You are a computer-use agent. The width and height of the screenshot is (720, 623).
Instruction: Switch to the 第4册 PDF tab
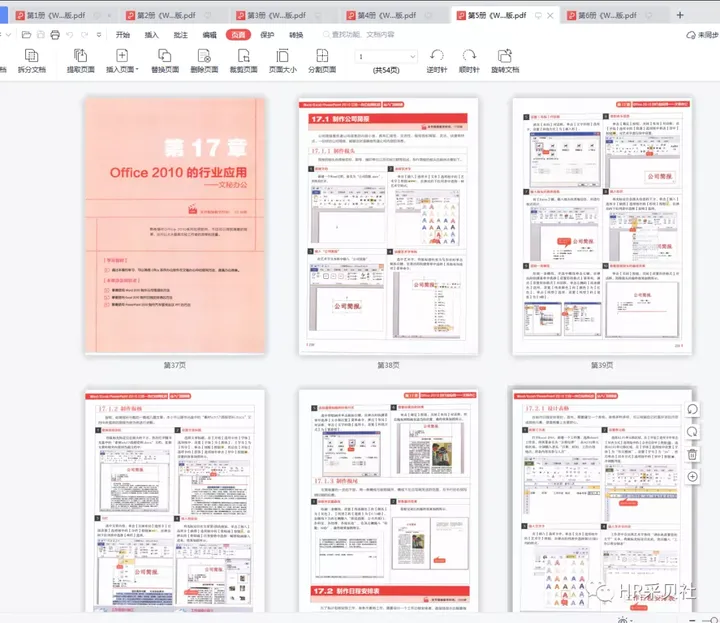[387, 15]
